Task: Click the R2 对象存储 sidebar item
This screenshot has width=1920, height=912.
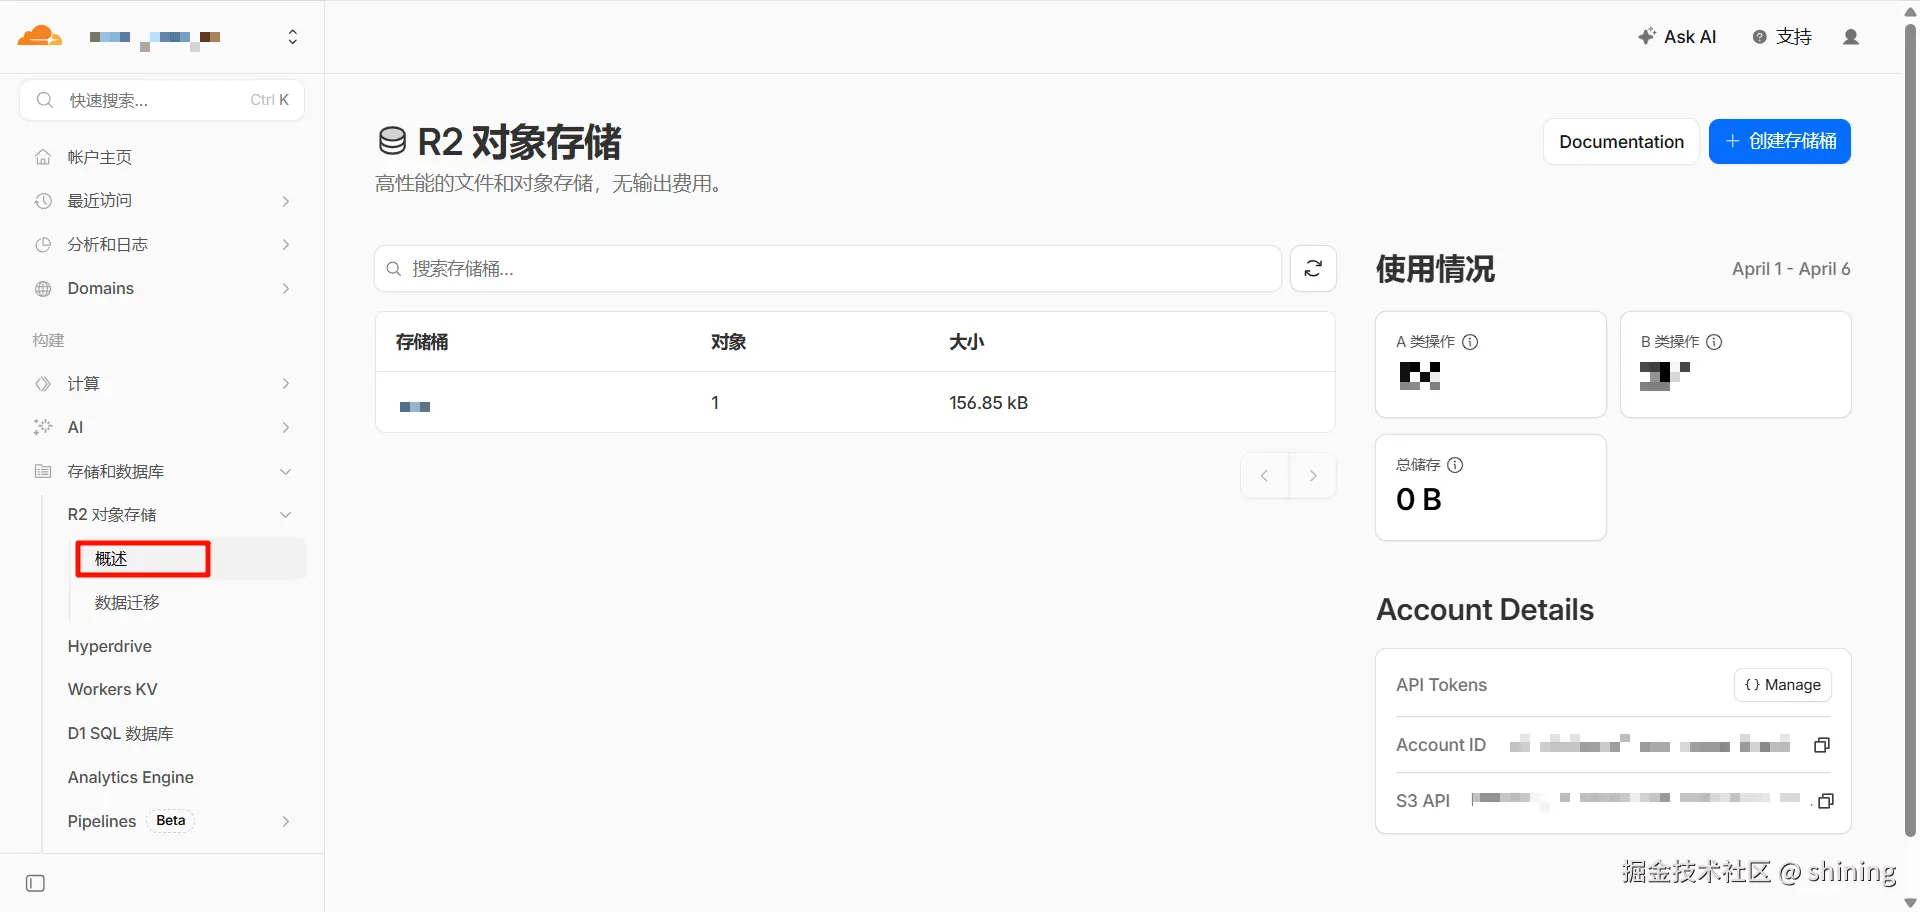Action: coord(112,515)
